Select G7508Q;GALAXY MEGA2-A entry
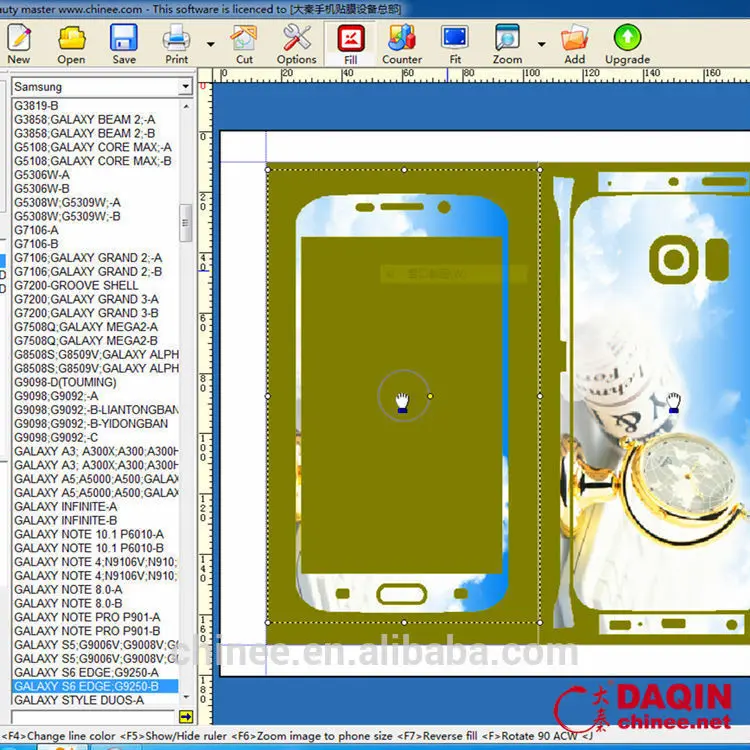This screenshot has width=750, height=750. [x=86, y=327]
